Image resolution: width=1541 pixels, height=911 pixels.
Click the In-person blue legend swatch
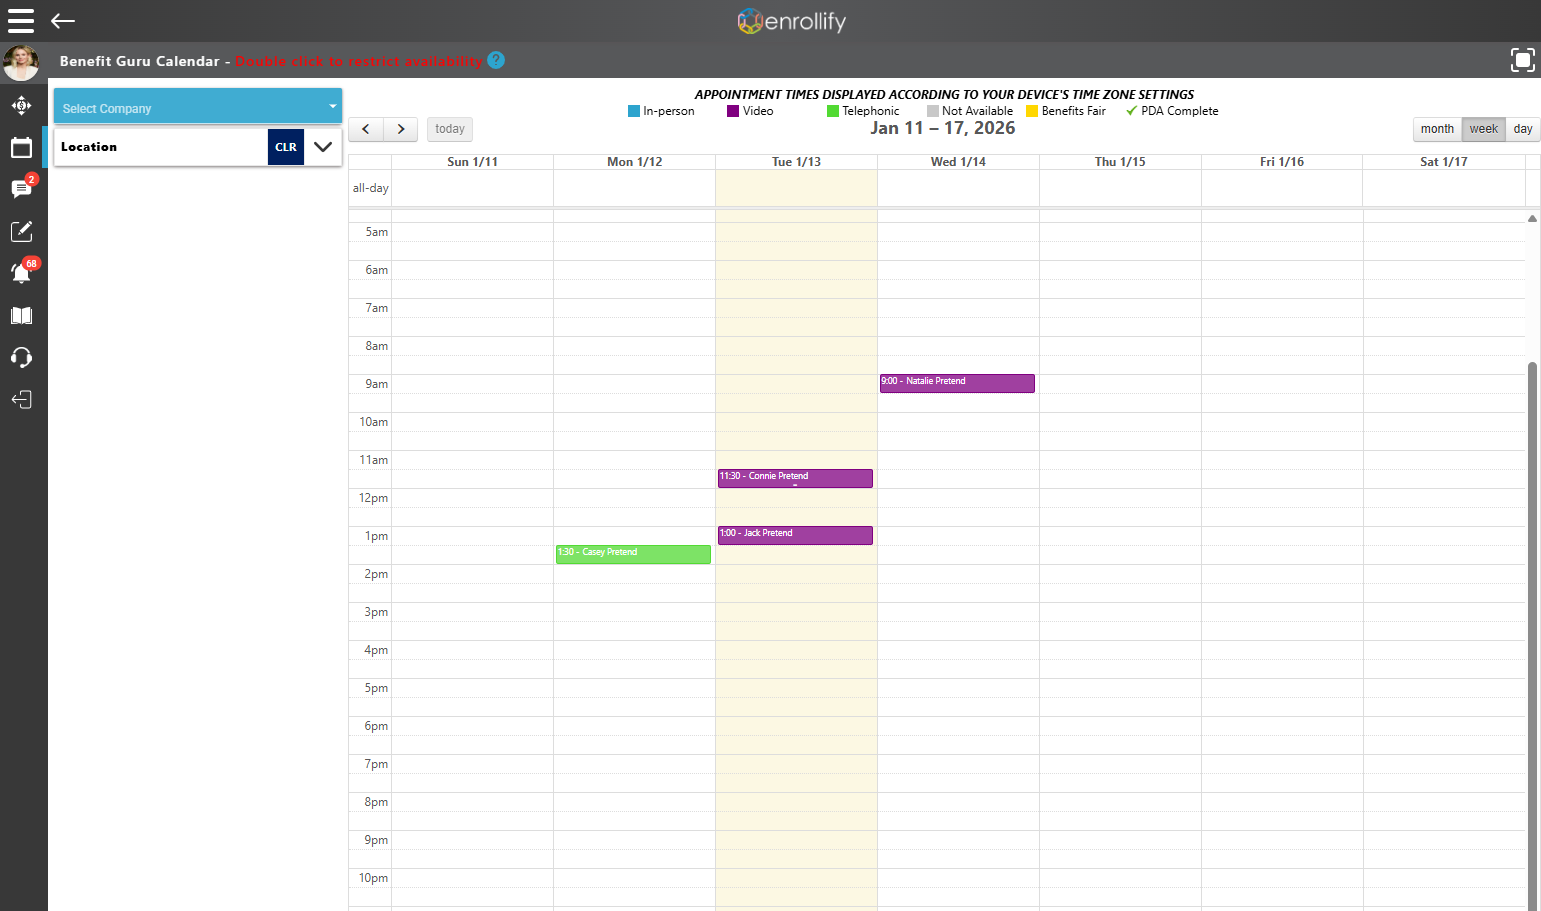634,111
